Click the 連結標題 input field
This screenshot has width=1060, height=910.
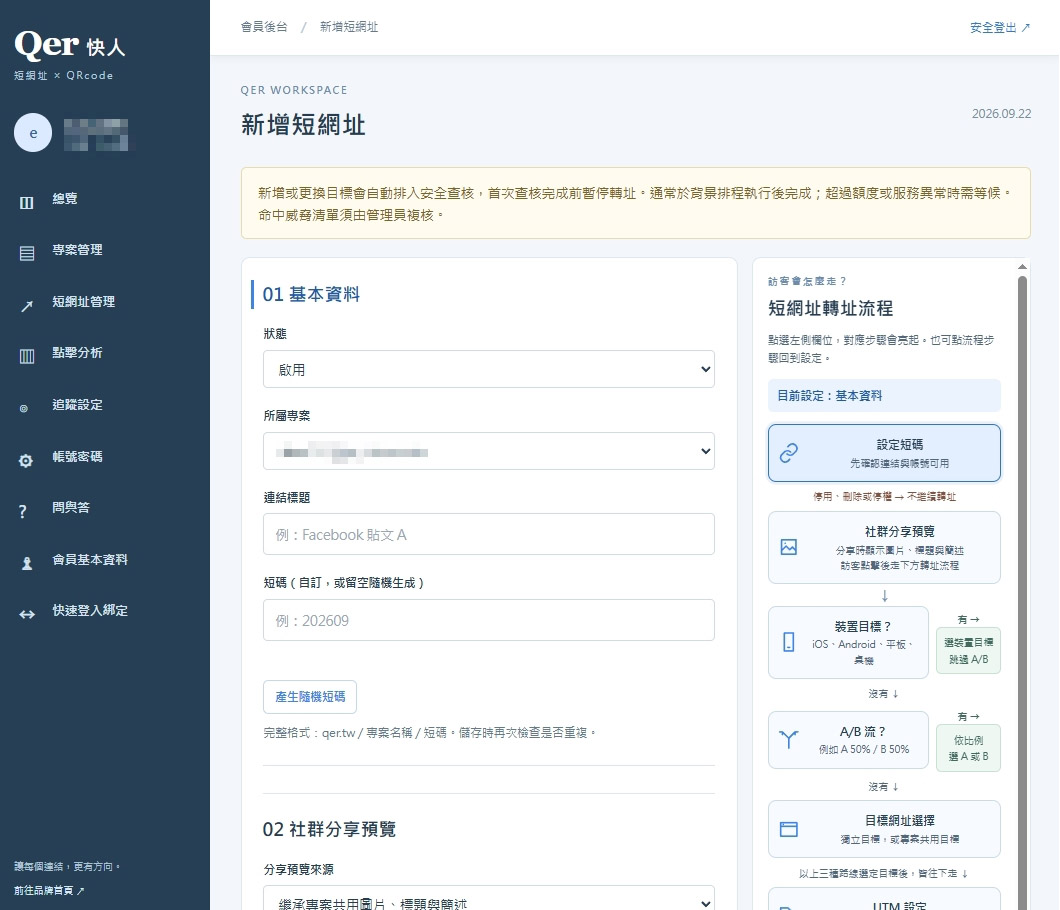click(489, 534)
